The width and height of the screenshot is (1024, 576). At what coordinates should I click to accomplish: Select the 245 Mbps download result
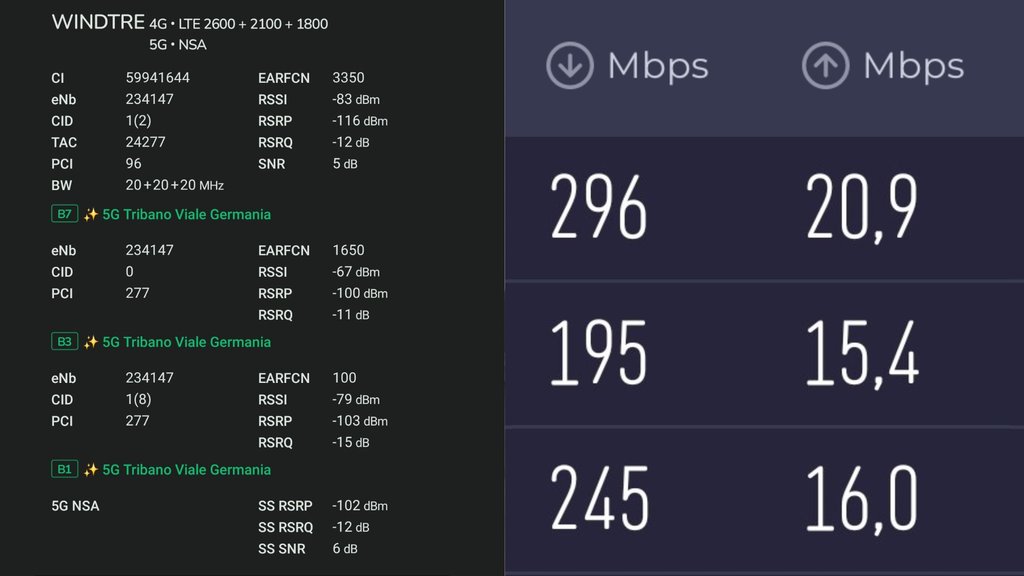pos(599,500)
